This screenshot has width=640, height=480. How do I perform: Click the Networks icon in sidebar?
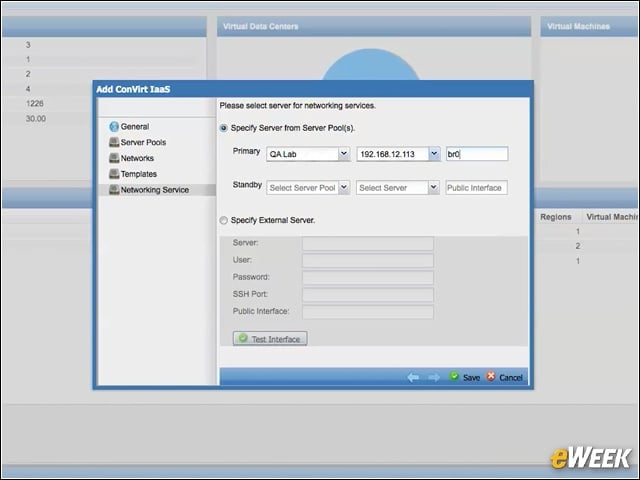pos(114,158)
